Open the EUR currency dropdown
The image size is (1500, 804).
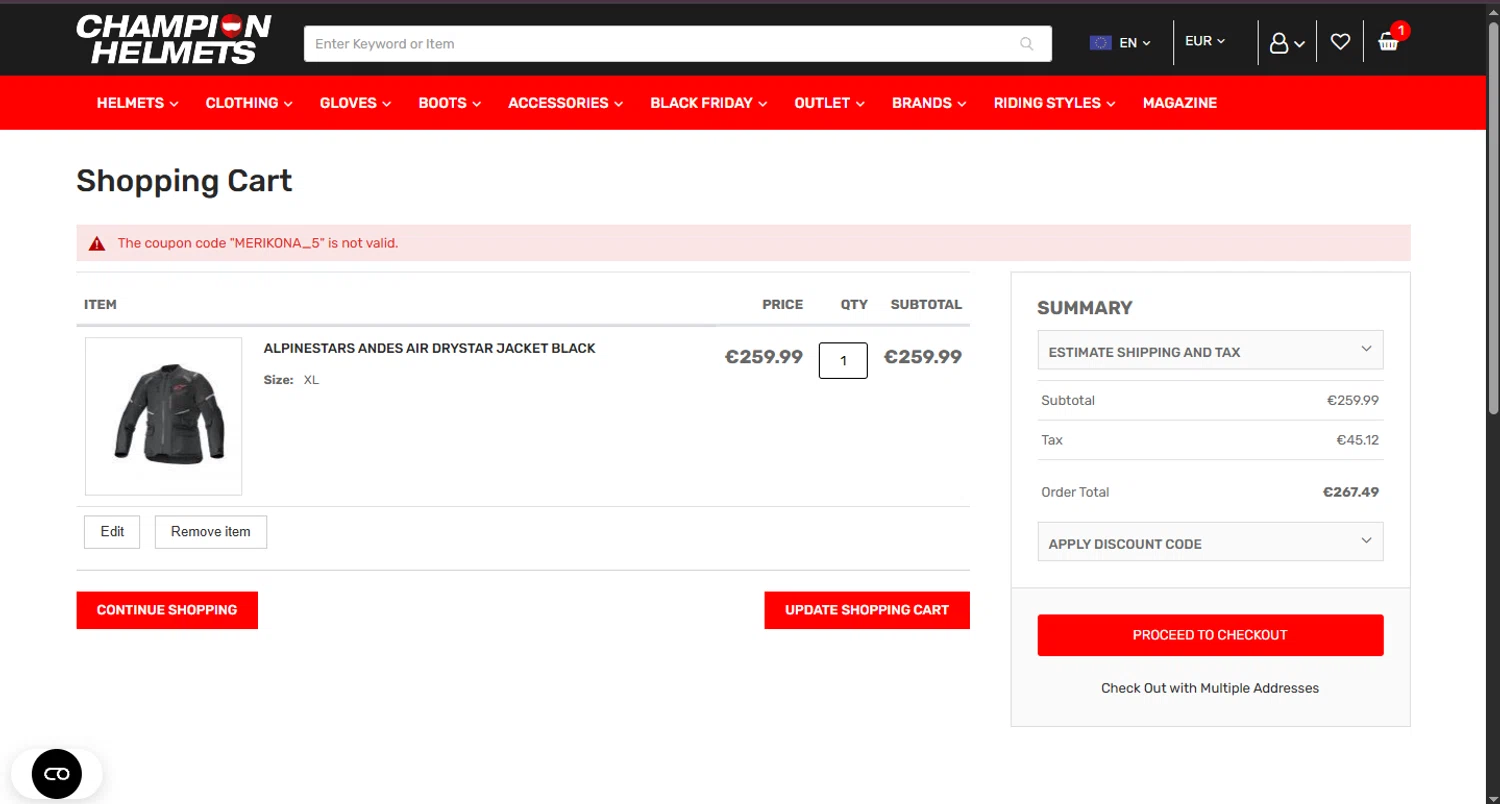(x=1205, y=41)
